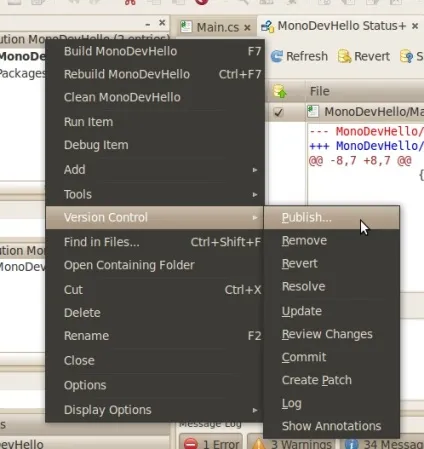Select Create Patch entry
Image resolution: width=424 pixels, height=449 pixels.
[332, 380]
